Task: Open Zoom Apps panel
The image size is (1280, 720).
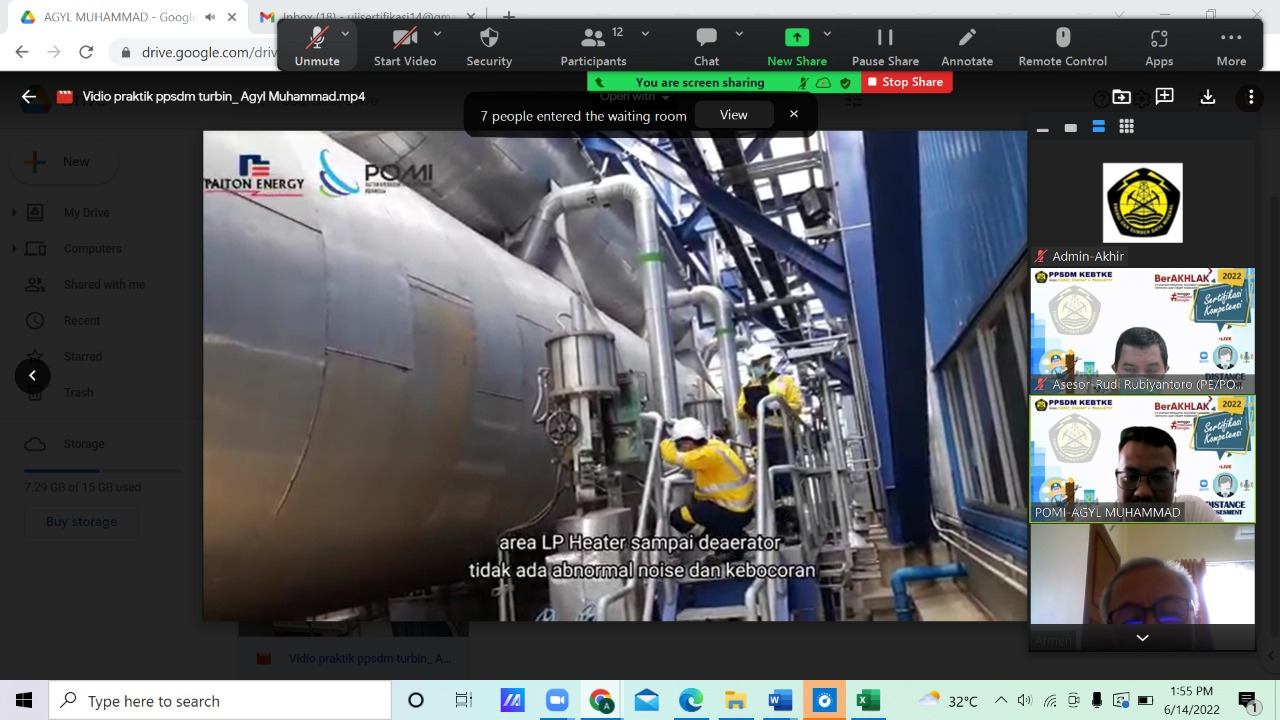Action: coord(1159,46)
